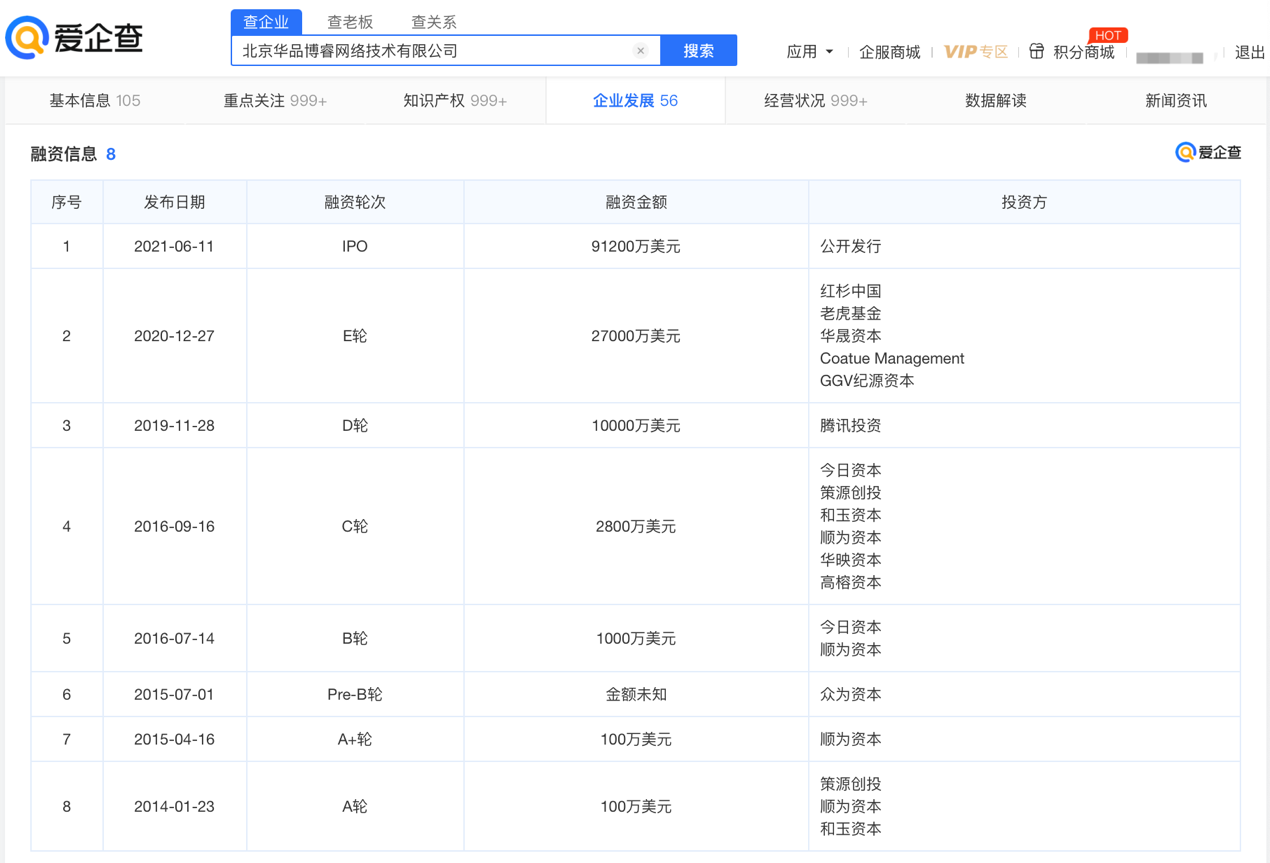Click investor GGV纪源资本
The width and height of the screenshot is (1270, 863).
867,381
